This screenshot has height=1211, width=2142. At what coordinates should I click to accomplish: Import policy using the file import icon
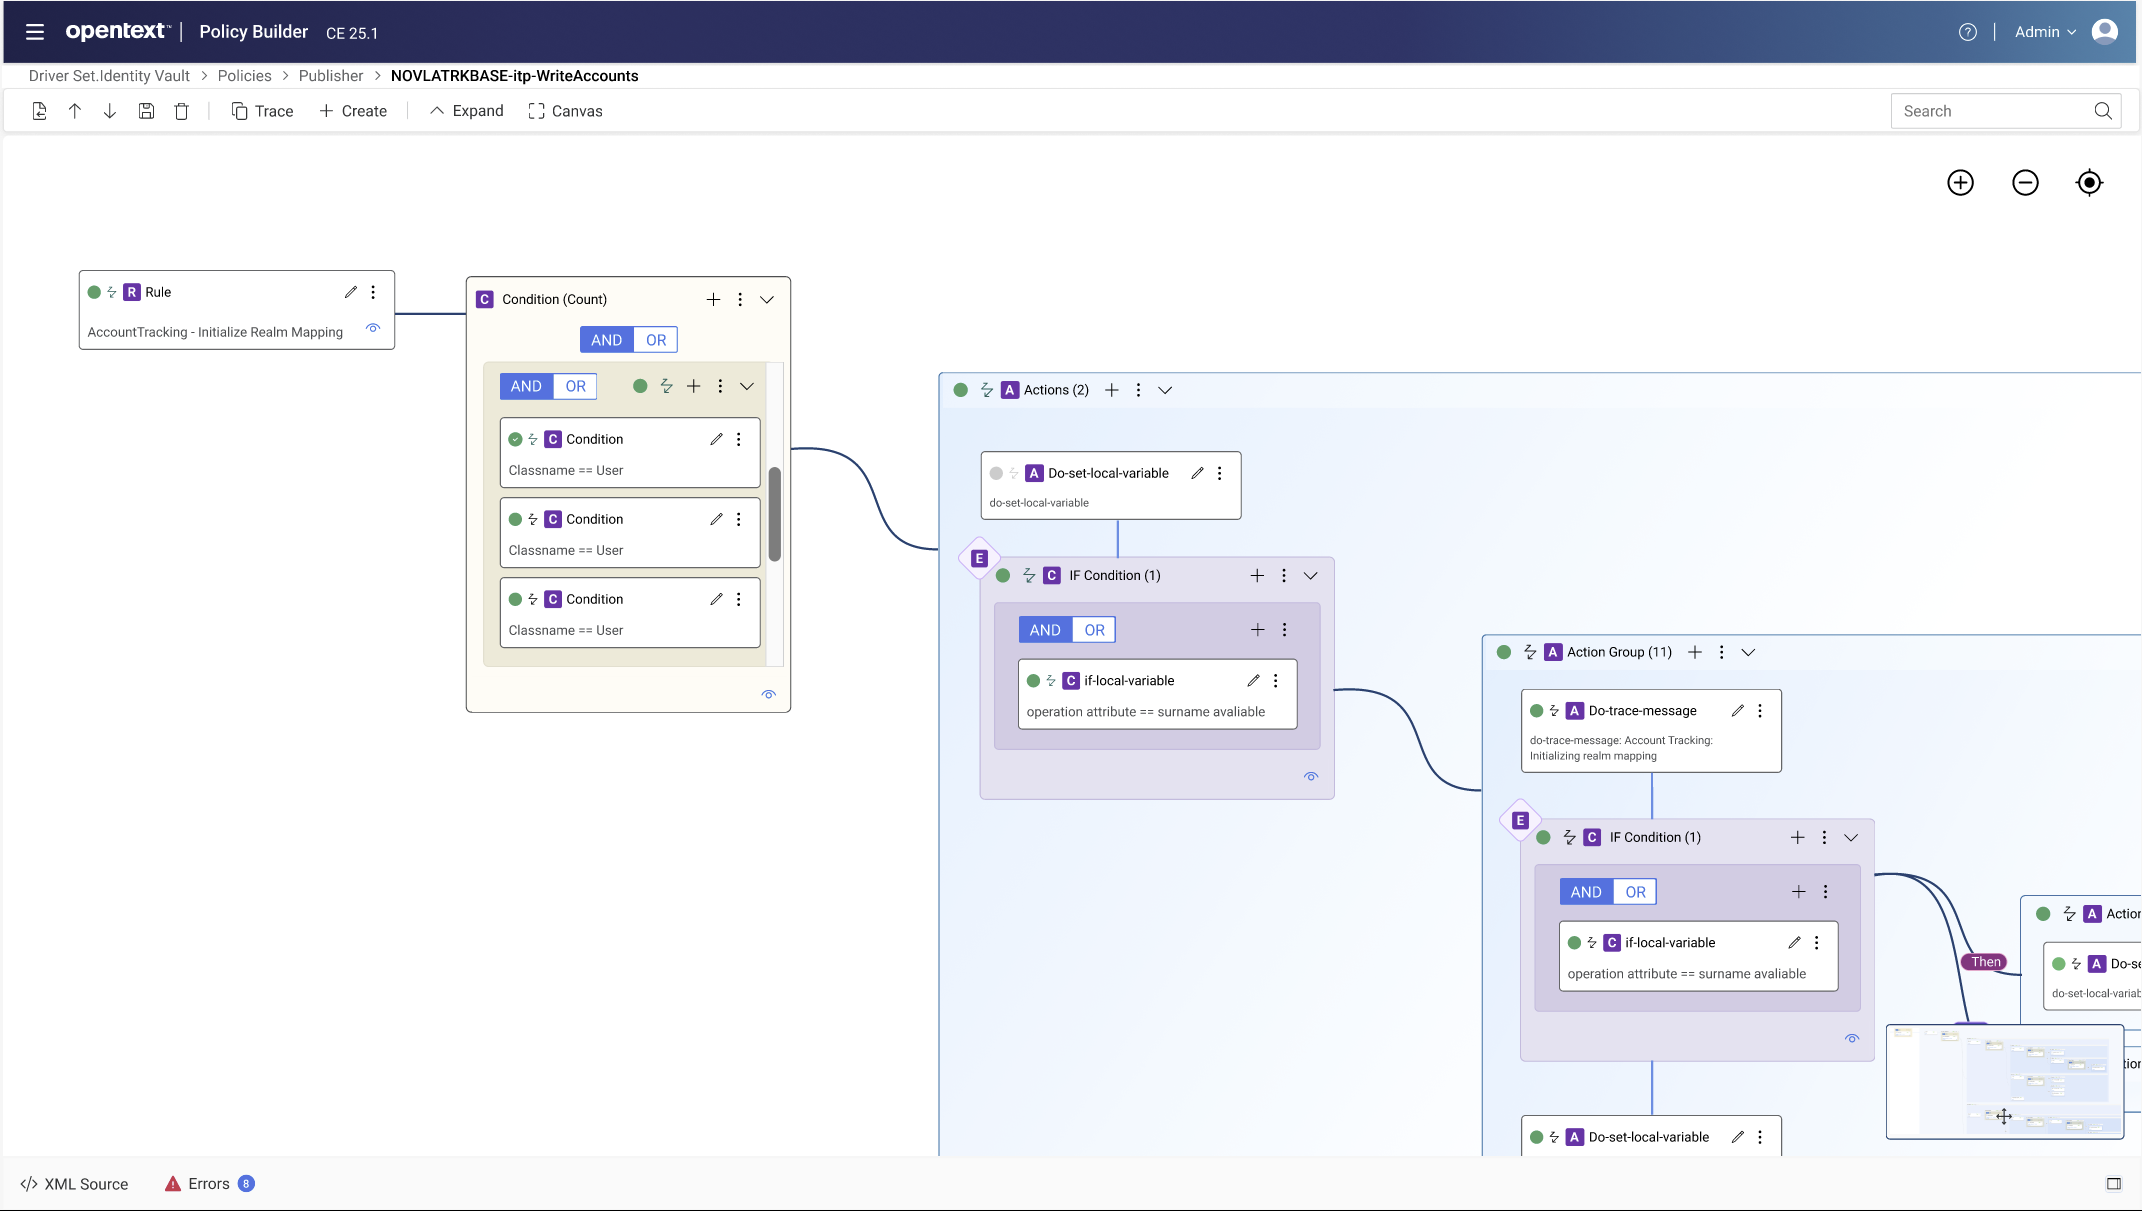39,111
